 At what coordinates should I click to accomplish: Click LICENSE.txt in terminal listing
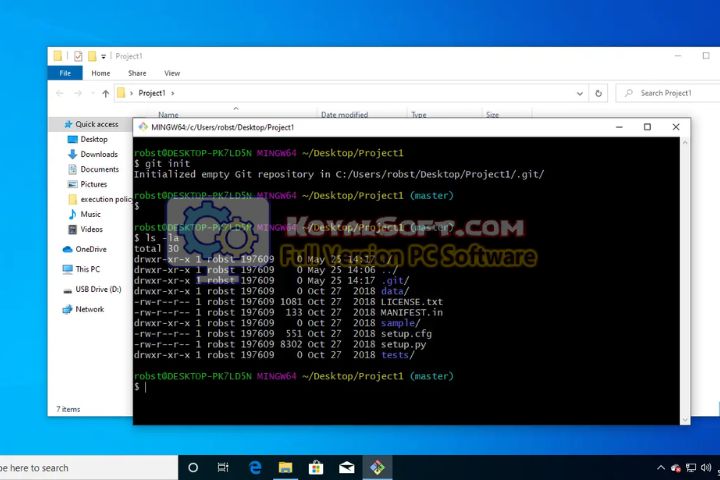[411, 302]
